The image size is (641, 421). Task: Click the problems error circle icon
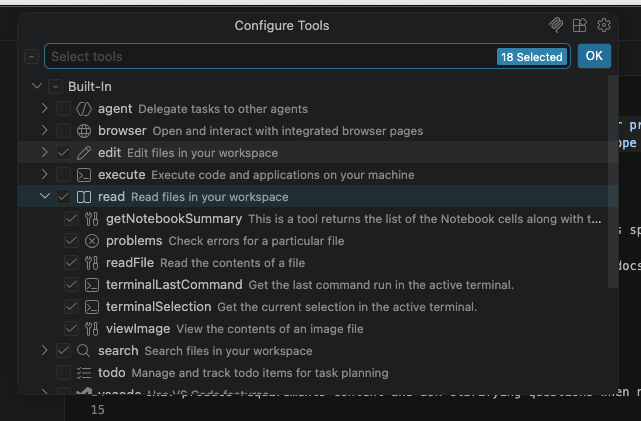click(x=92, y=241)
